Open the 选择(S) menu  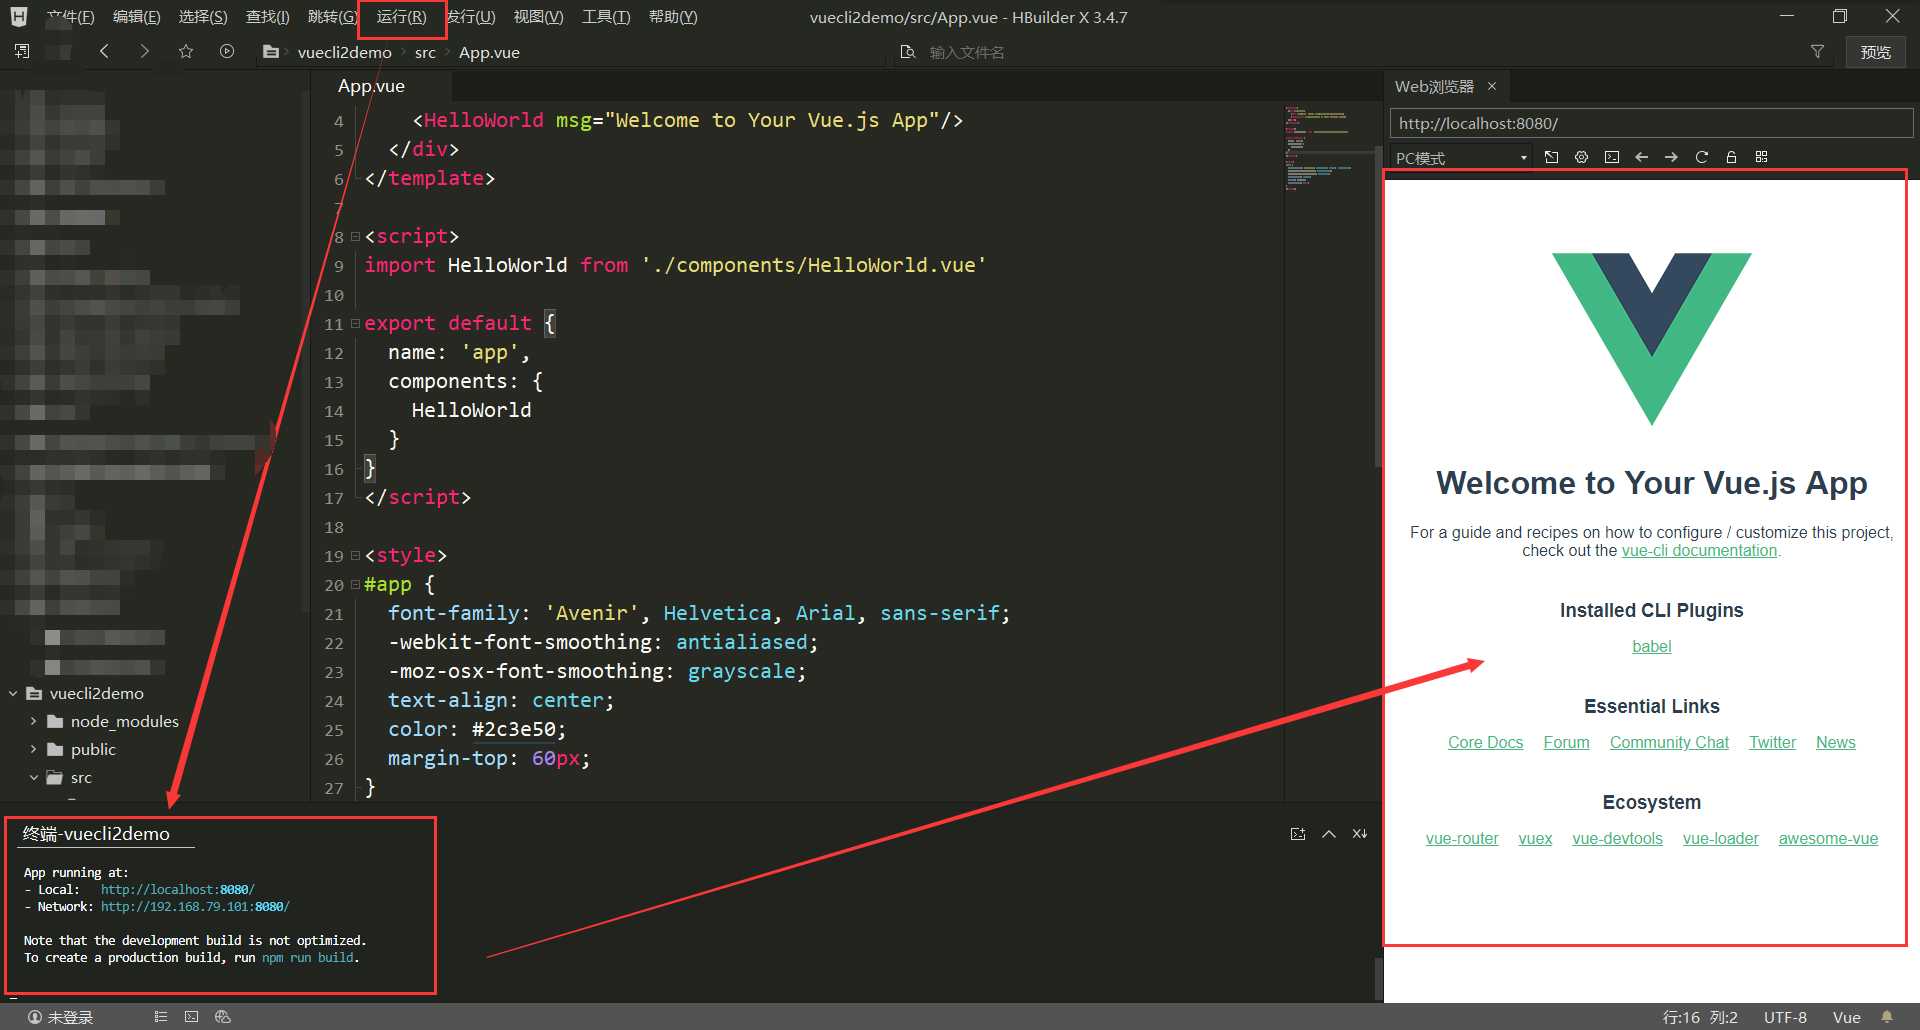pyautogui.click(x=203, y=17)
